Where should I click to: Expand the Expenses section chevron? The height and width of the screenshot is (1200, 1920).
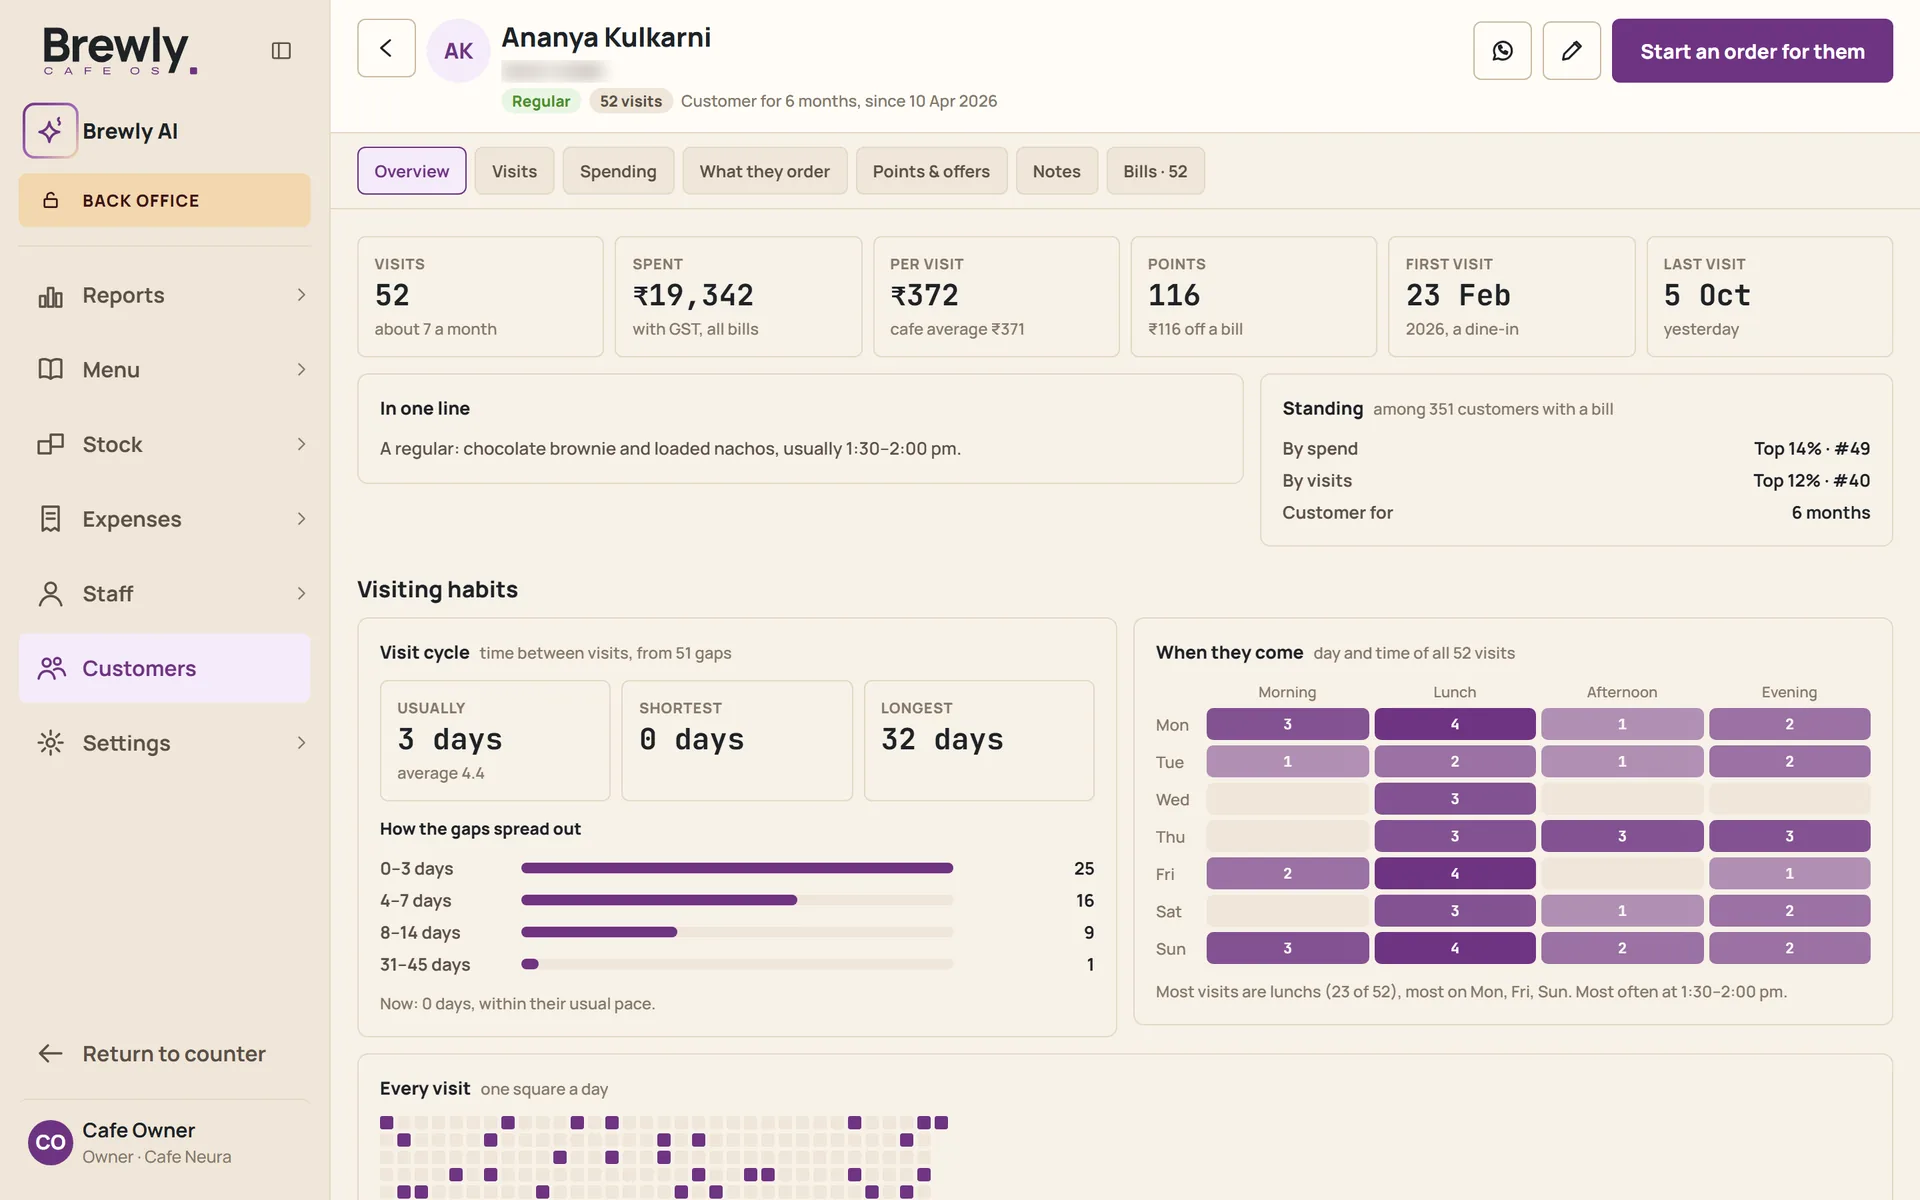(x=301, y=519)
